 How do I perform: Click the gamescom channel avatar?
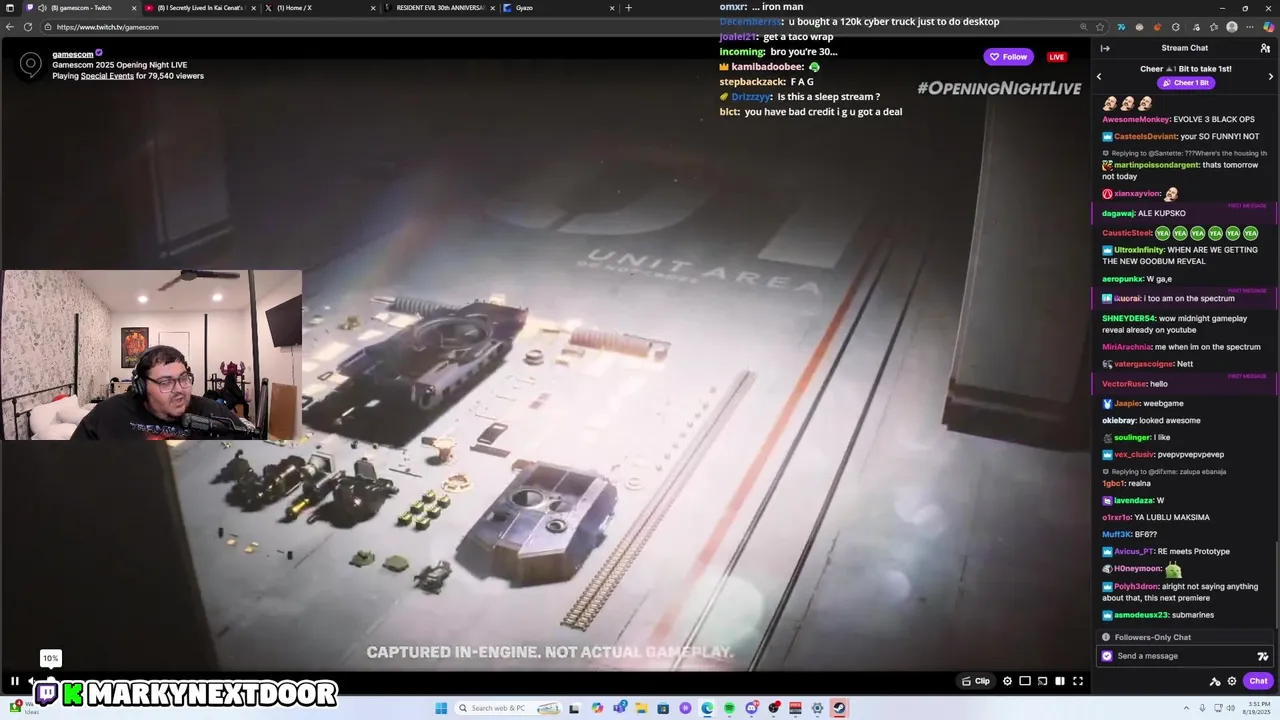point(31,65)
